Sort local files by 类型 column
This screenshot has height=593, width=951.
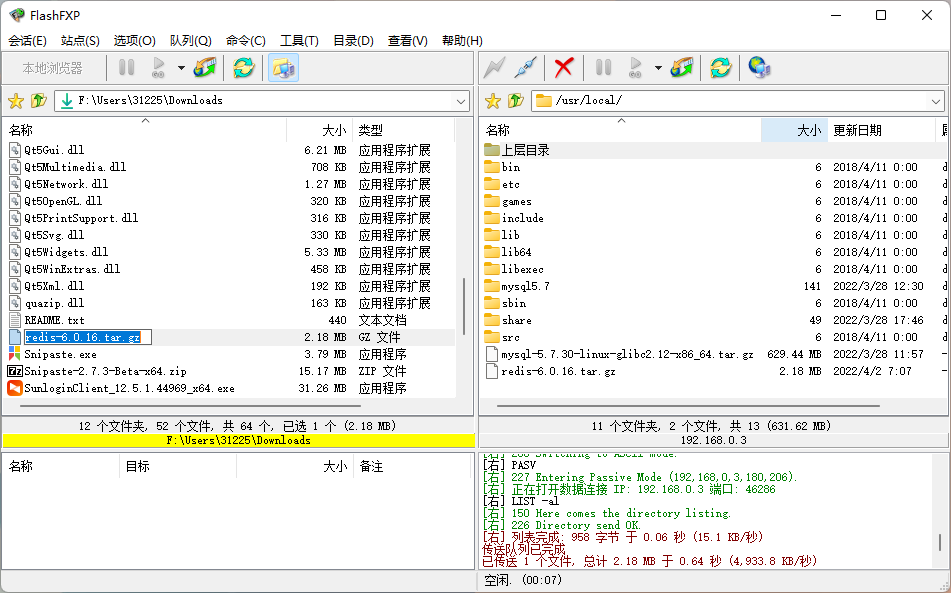tap(403, 130)
